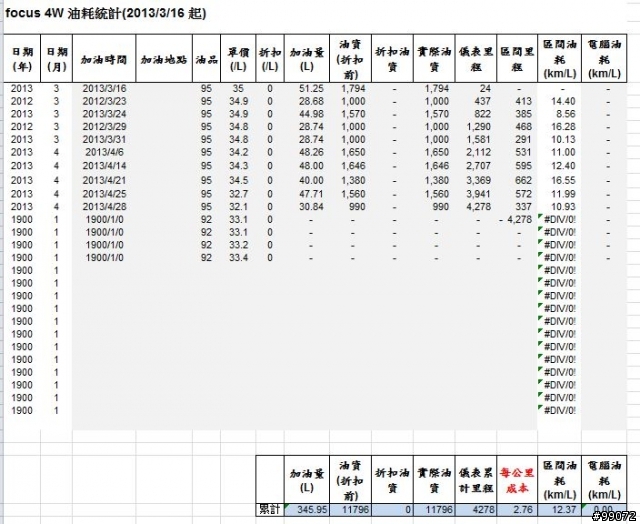Viewport: 640px width, 524px height.
Task: Select cost-per-km cell 2.76
Action: click(x=517, y=509)
